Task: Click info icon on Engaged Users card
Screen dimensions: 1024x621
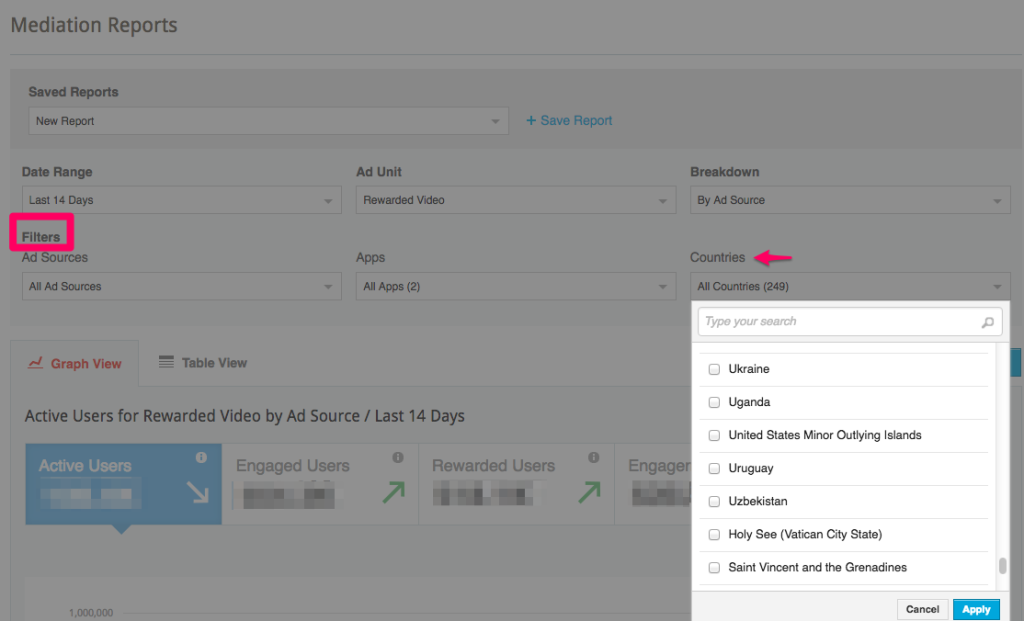Action: (398, 458)
